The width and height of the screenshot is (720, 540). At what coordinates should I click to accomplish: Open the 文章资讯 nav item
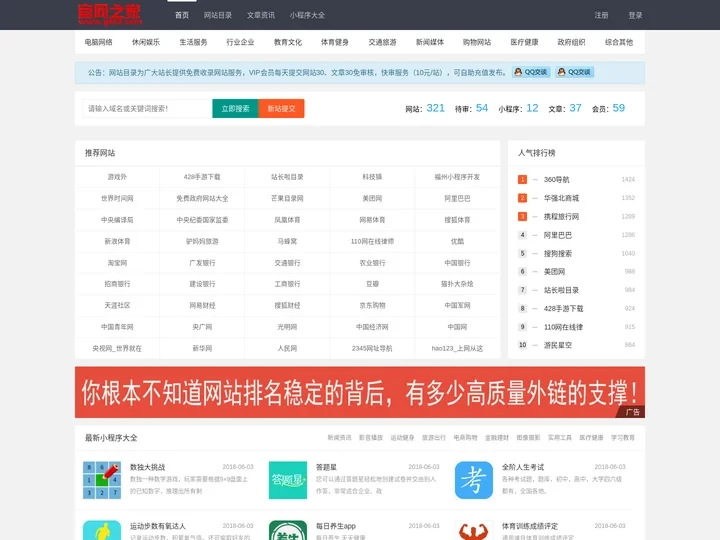click(261, 15)
